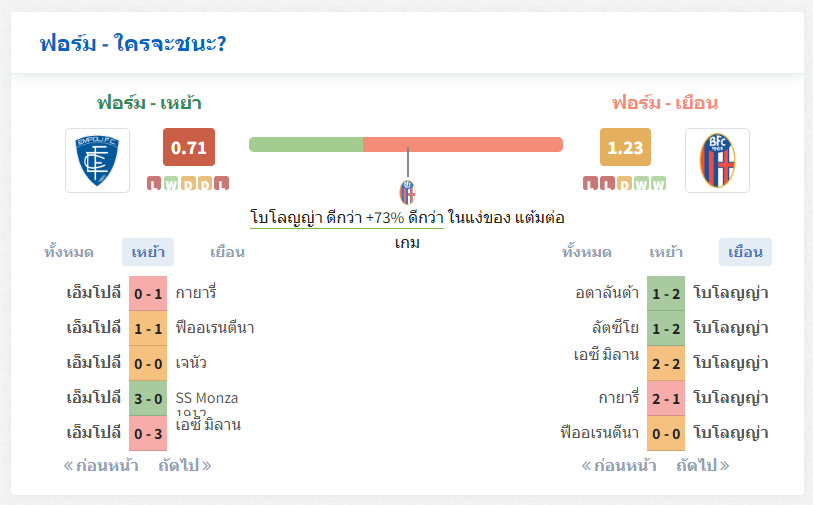This screenshot has width=813, height=505.
Task: Select left เหย้า tab for Empoli
Action: 148,252
